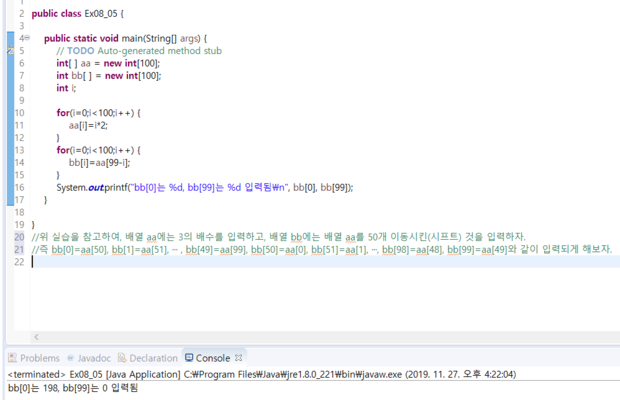620x400 pixels.
Task: Click the comment on line 20
Action: pyautogui.click(x=280, y=236)
